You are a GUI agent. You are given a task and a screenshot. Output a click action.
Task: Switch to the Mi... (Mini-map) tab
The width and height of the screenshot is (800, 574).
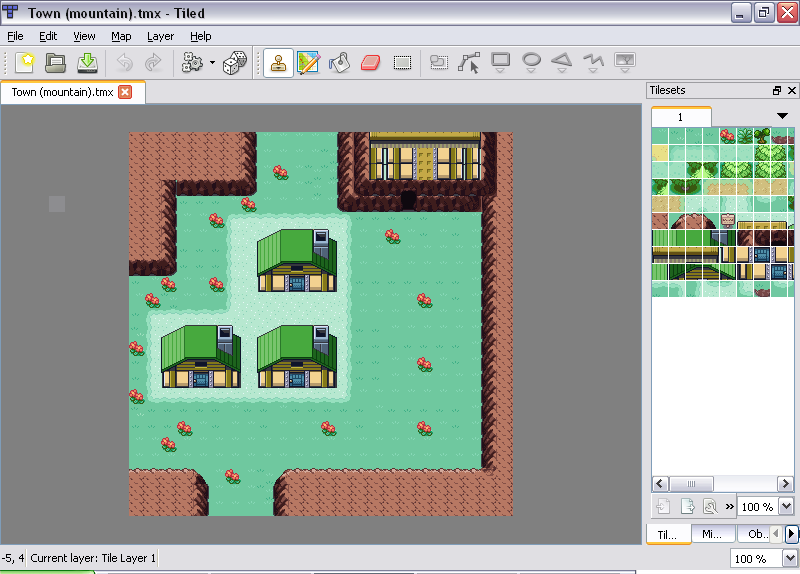click(712, 534)
